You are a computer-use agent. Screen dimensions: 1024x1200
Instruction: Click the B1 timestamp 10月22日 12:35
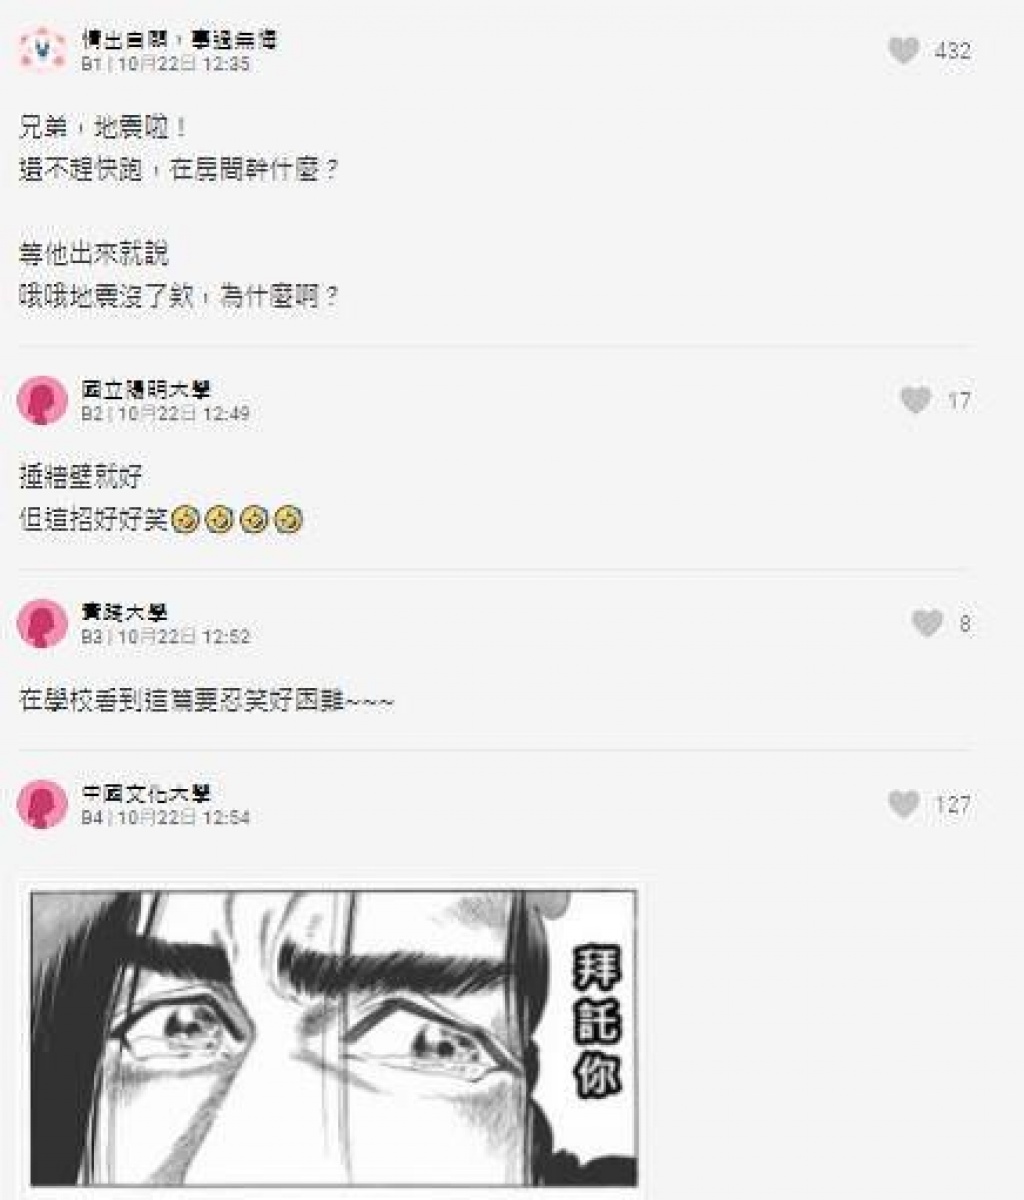coord(184,63)
